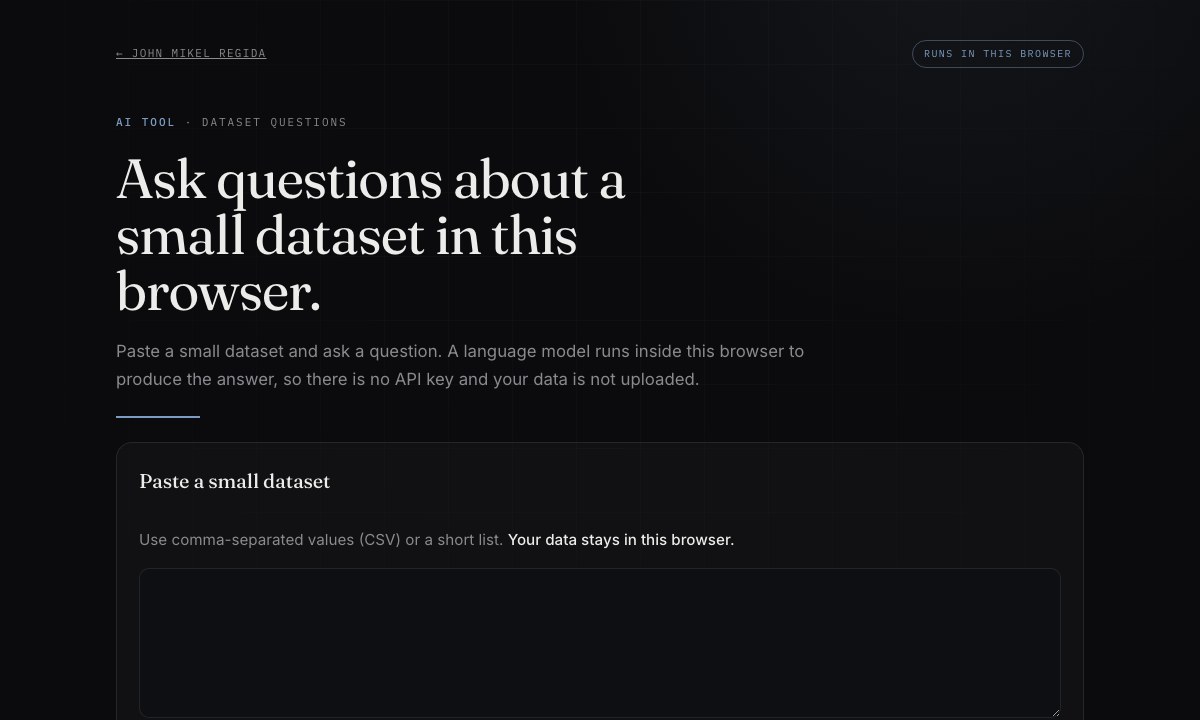
Task: Click the 'Paste a small dataset' heading
Action: (235, 481)
